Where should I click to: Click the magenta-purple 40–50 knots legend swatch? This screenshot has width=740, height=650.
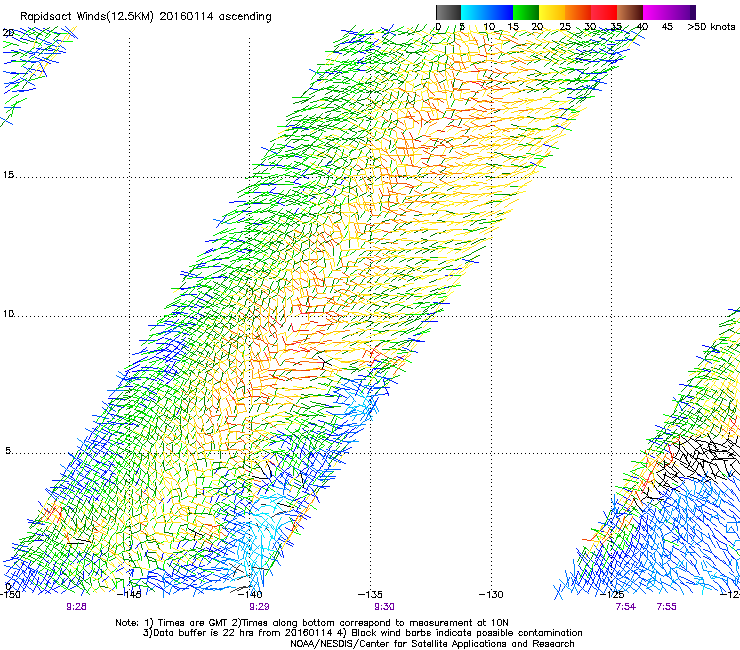(x=669, y=12)
